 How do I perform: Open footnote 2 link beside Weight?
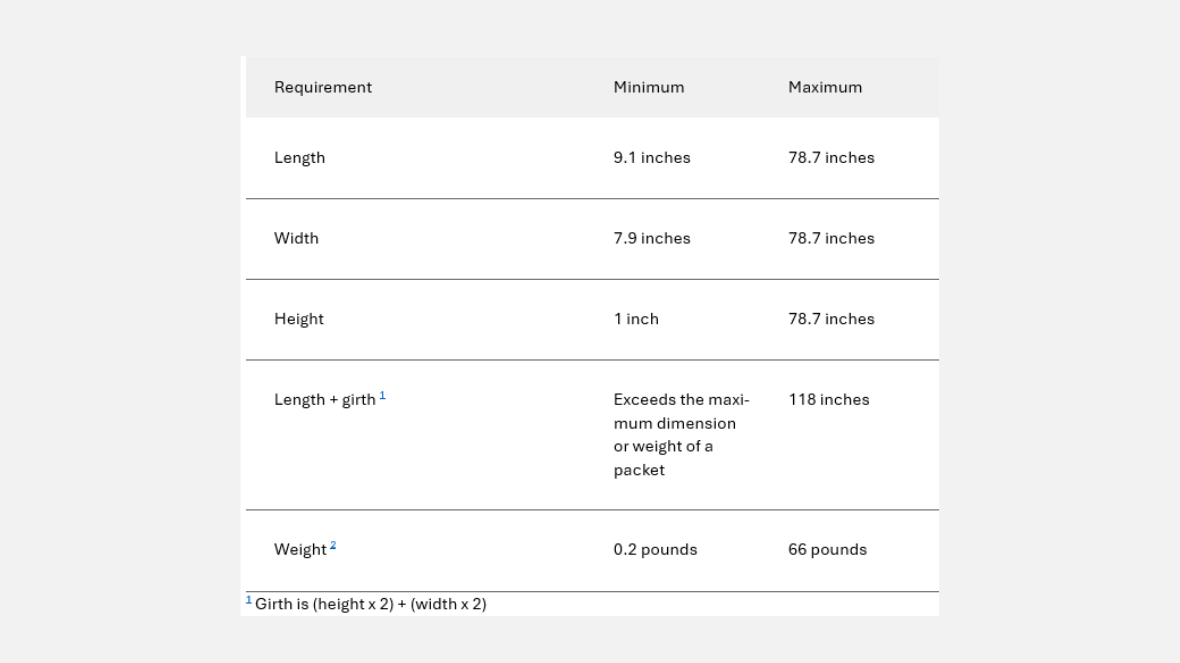coord(333,546)
